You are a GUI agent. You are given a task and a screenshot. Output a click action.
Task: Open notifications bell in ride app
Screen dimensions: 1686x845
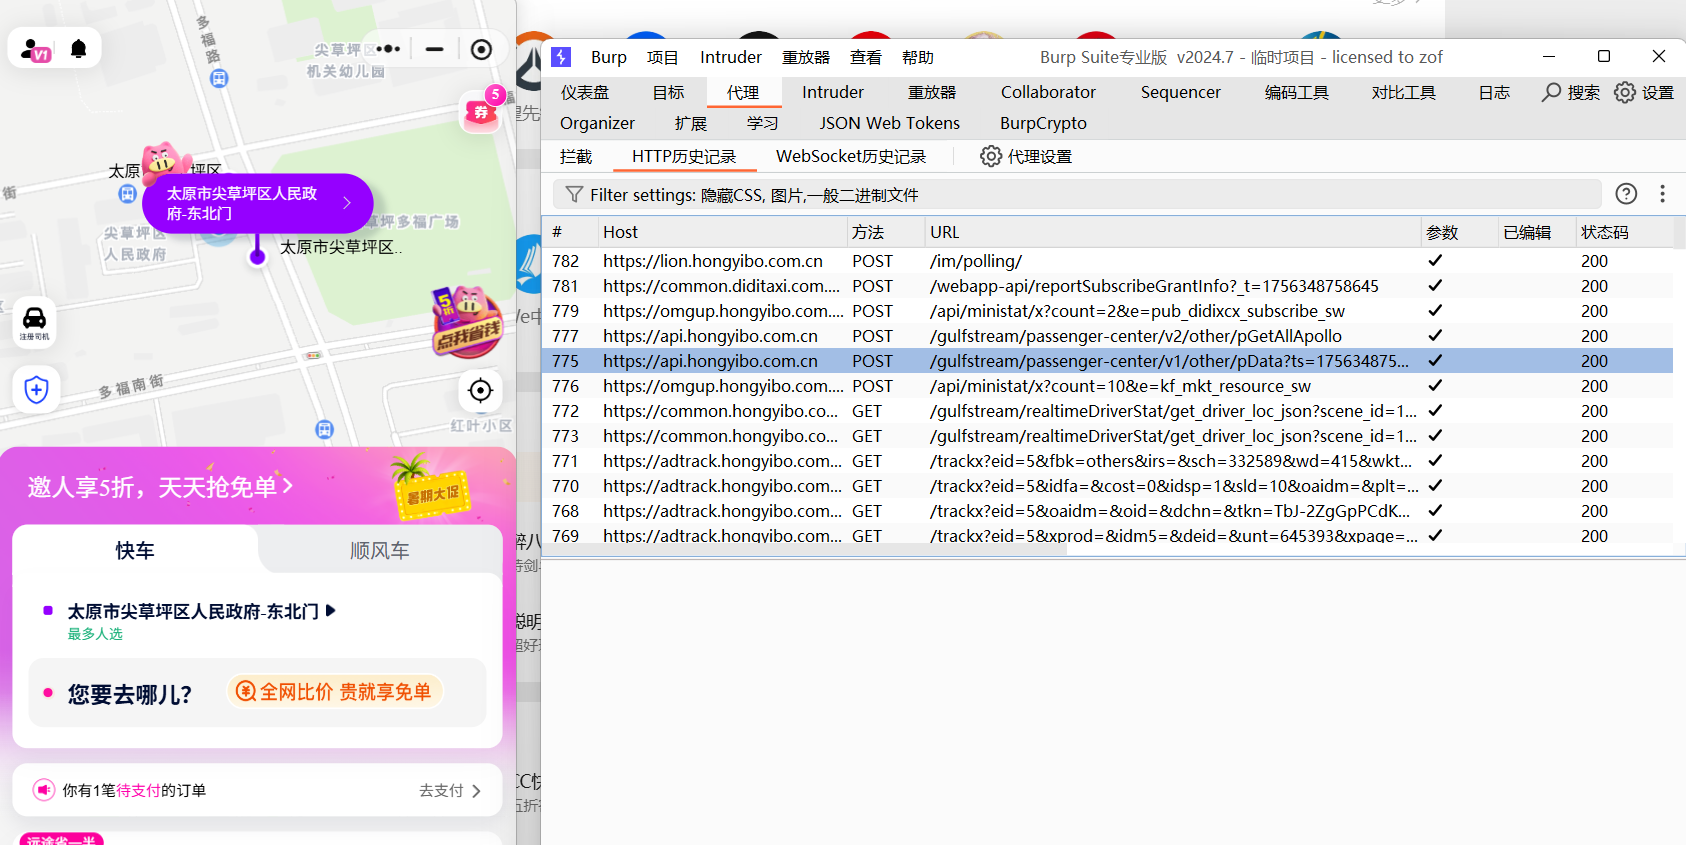point(78,48)
